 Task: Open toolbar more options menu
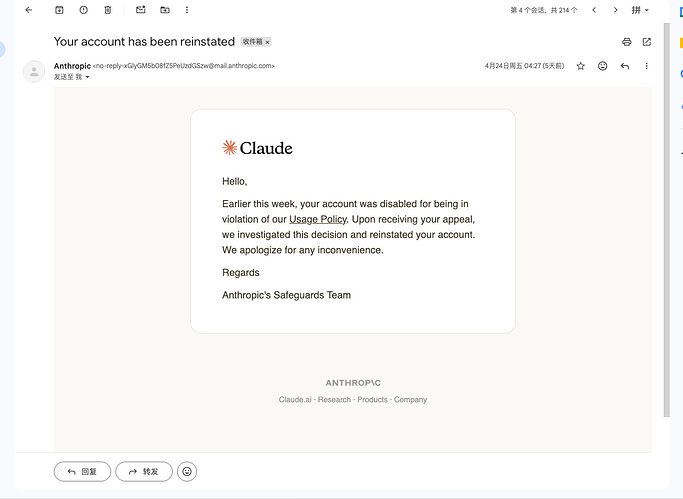(x=187, y=10)
